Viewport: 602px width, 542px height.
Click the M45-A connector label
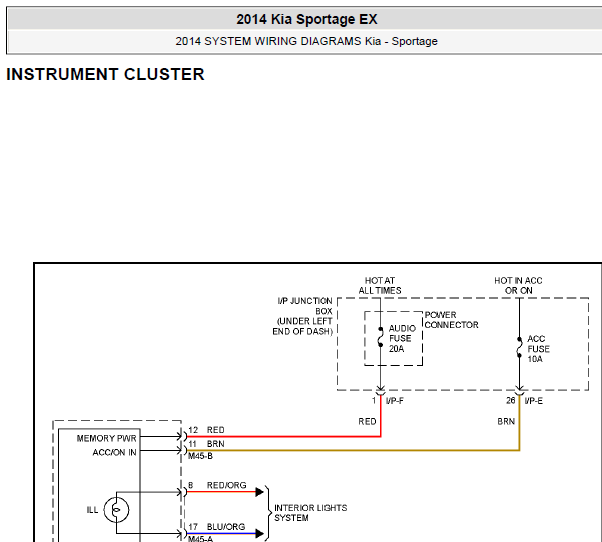(x=200, y=539)
